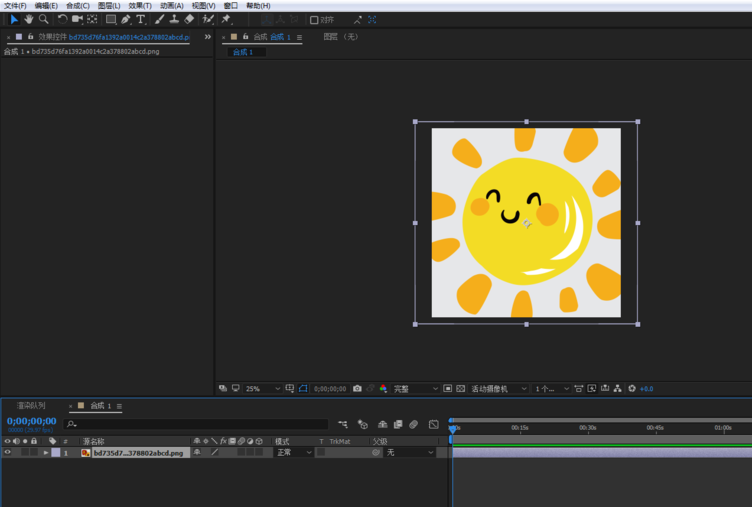Switch to the 渲染队列 tab
The width and height of the screenshot is (752, 507).
coord(30,406)
